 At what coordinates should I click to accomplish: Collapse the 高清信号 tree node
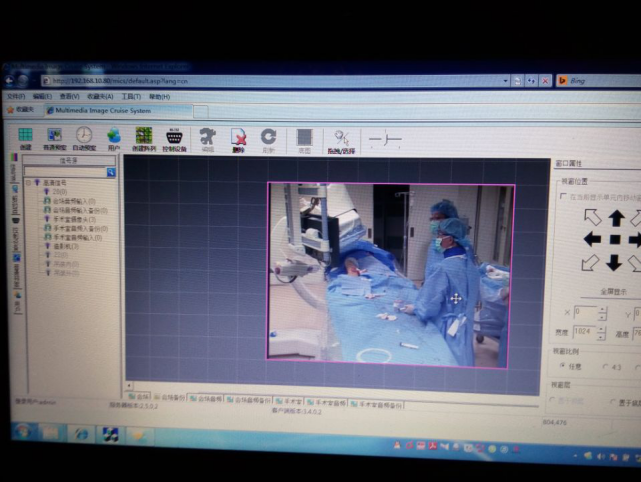click(x=28, y=183)
